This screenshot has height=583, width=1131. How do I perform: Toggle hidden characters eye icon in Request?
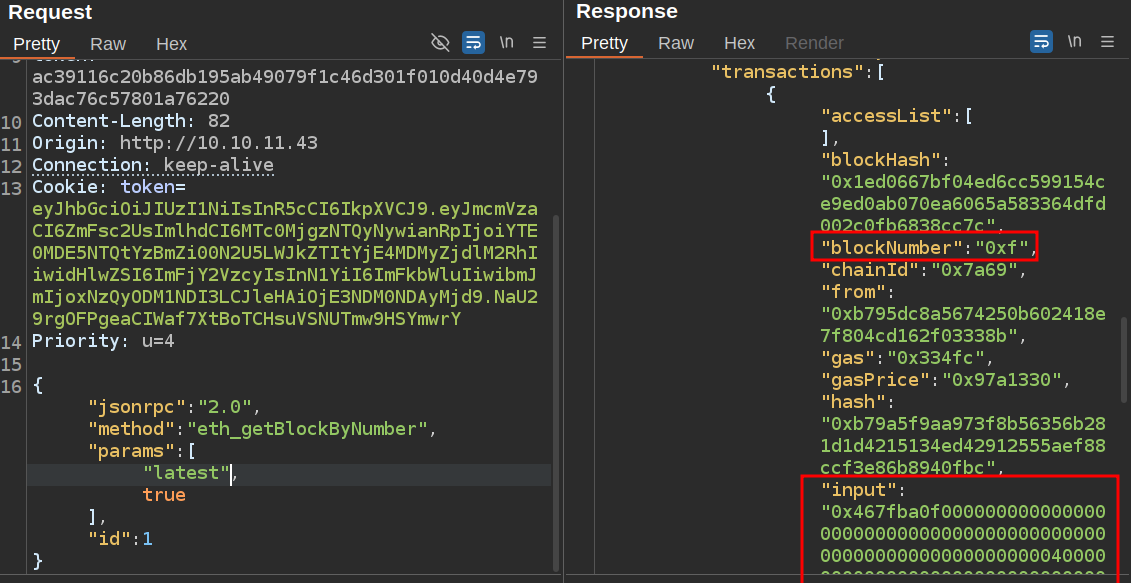coord(440,42)
